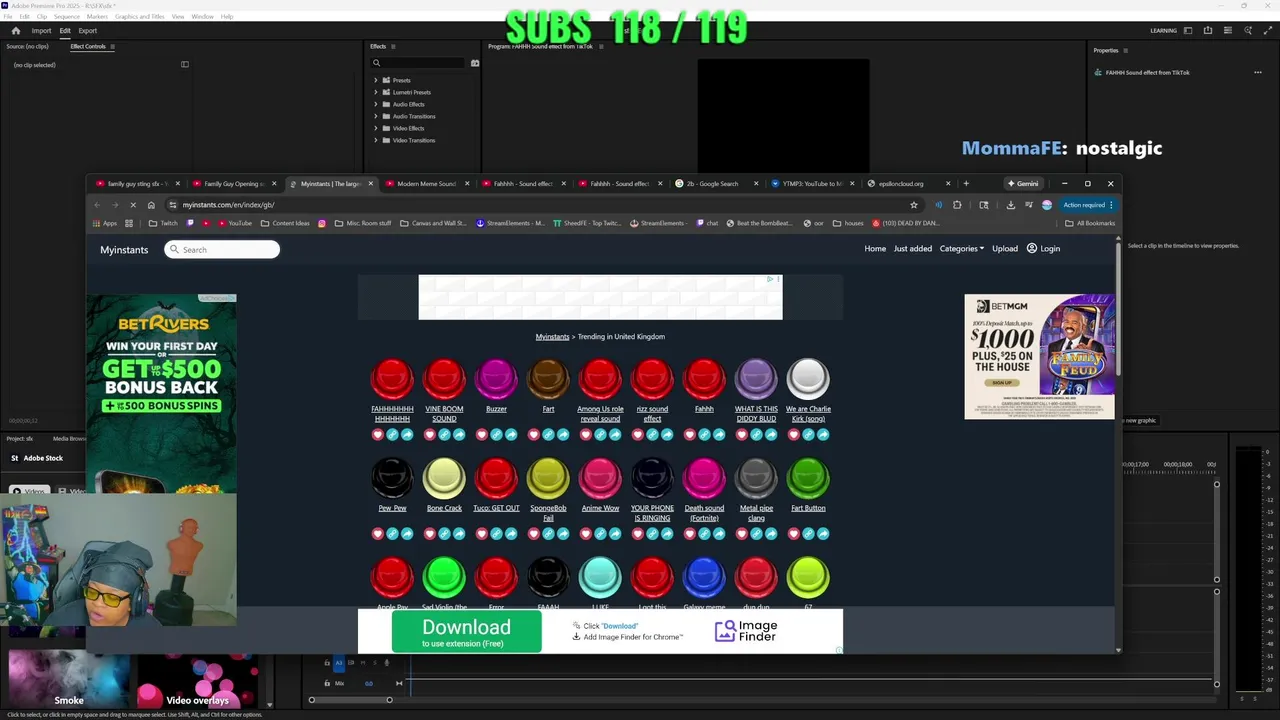Viewport: 1280px width, 720px height.
Task: Open new browser tab with plus icon
Action: coord(965,184)
